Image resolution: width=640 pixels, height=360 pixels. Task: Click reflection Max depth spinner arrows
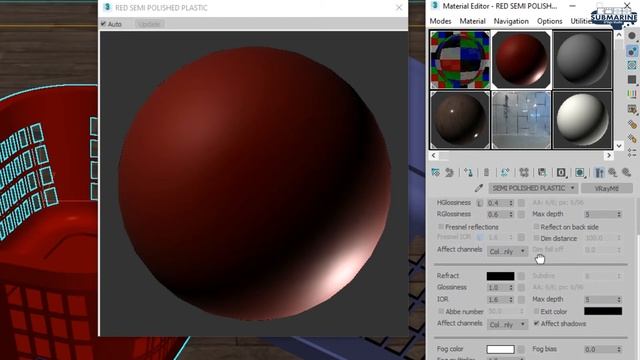coord(619,214)
